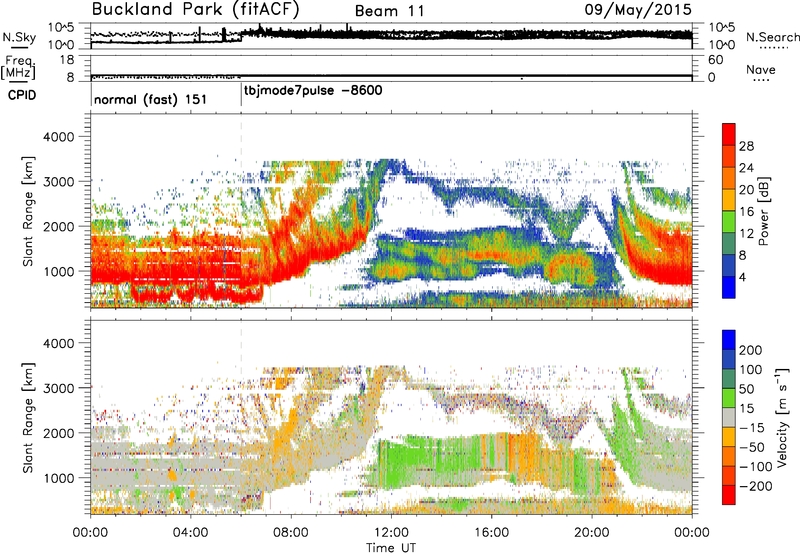Pick the bright blue bottom segment of the power colorbar

729,287
